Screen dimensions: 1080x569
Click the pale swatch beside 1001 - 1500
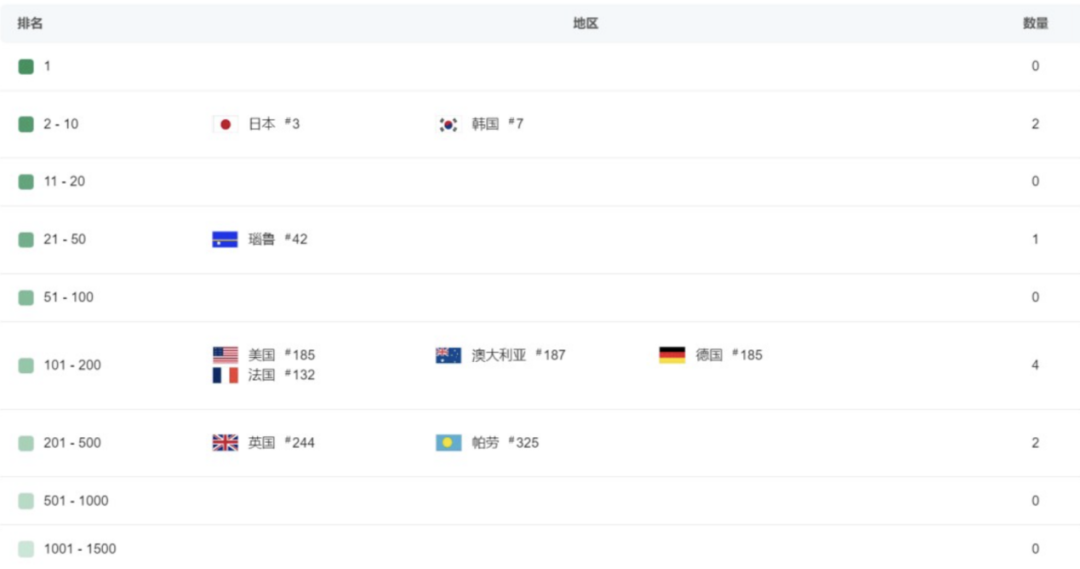coord(26,549)
